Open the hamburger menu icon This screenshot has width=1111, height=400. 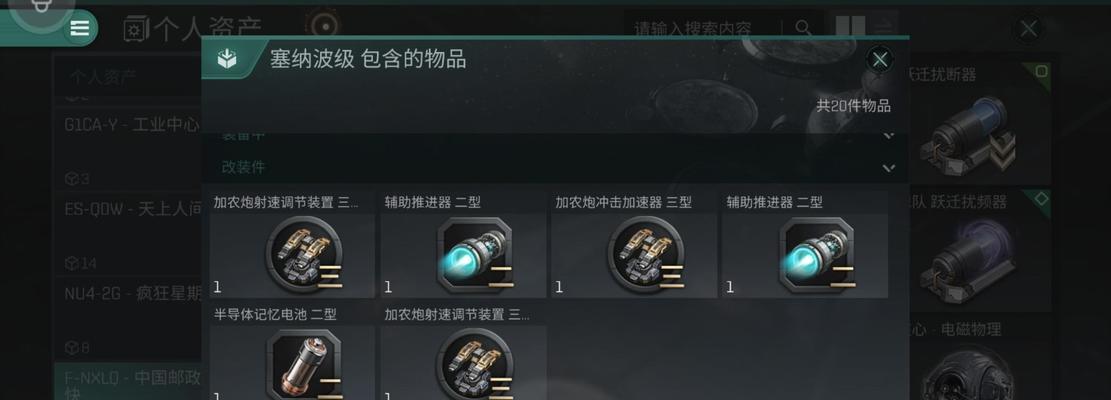click(80, 28)
